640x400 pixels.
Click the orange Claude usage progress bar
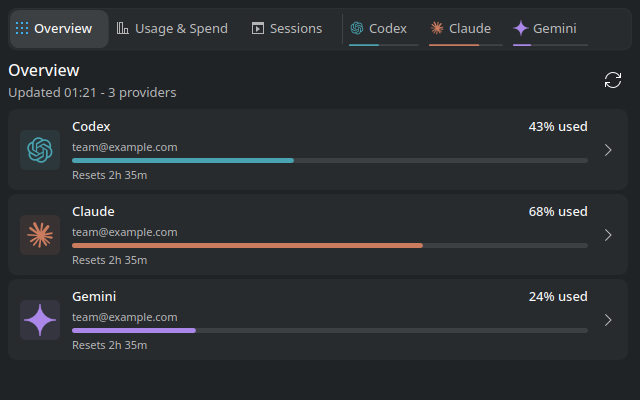pos(330,245)
